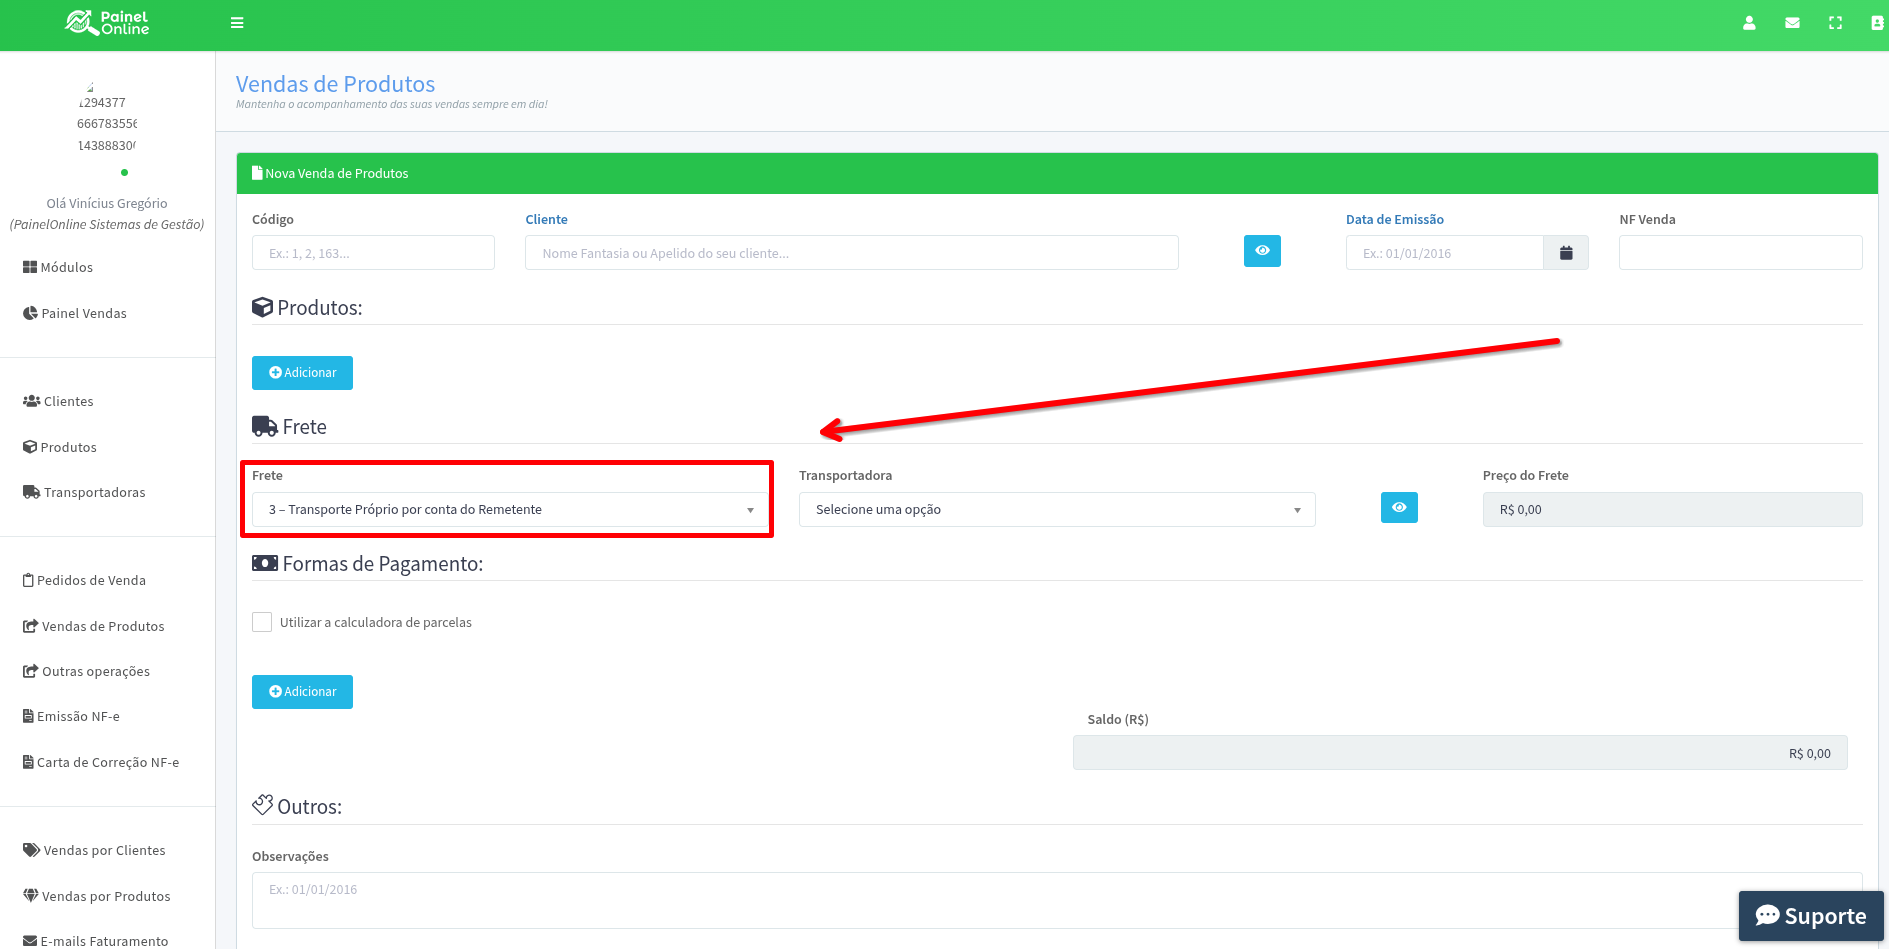
Task: Click the eye icon next to Cliente field
Action: [x=1262, y=251]
